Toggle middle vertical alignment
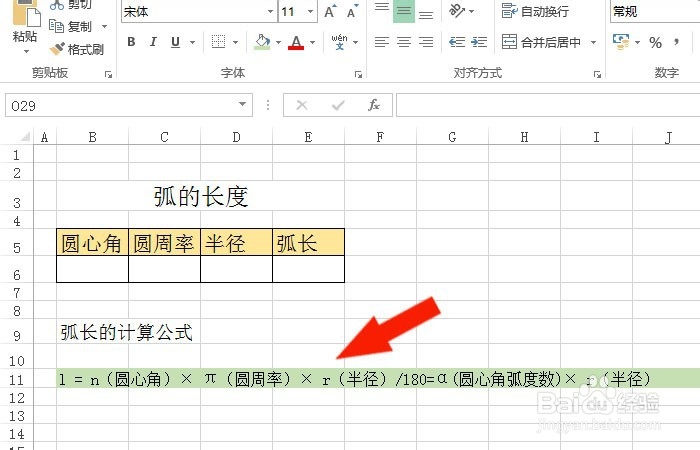This screenshot has height=450, width=700. (x=404, y=10)
